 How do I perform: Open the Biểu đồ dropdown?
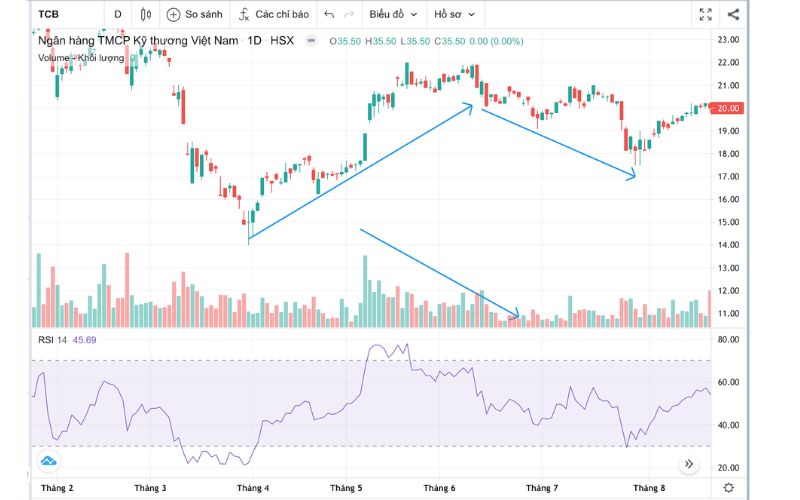coord(391,15)
